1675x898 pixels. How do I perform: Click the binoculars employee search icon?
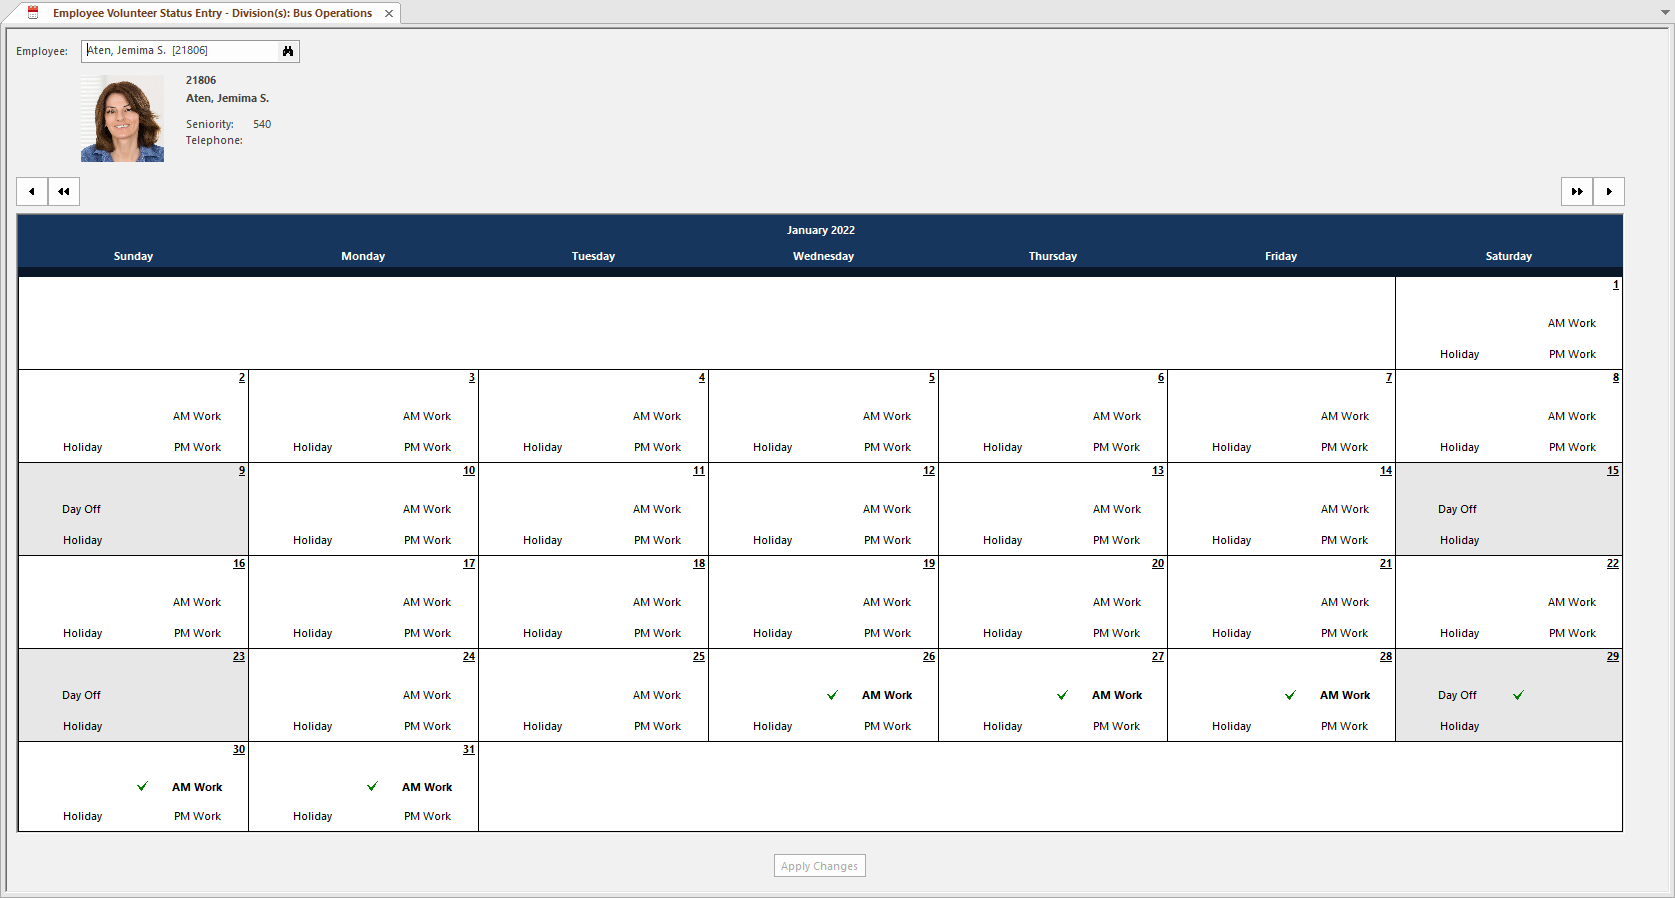(288, 51)
